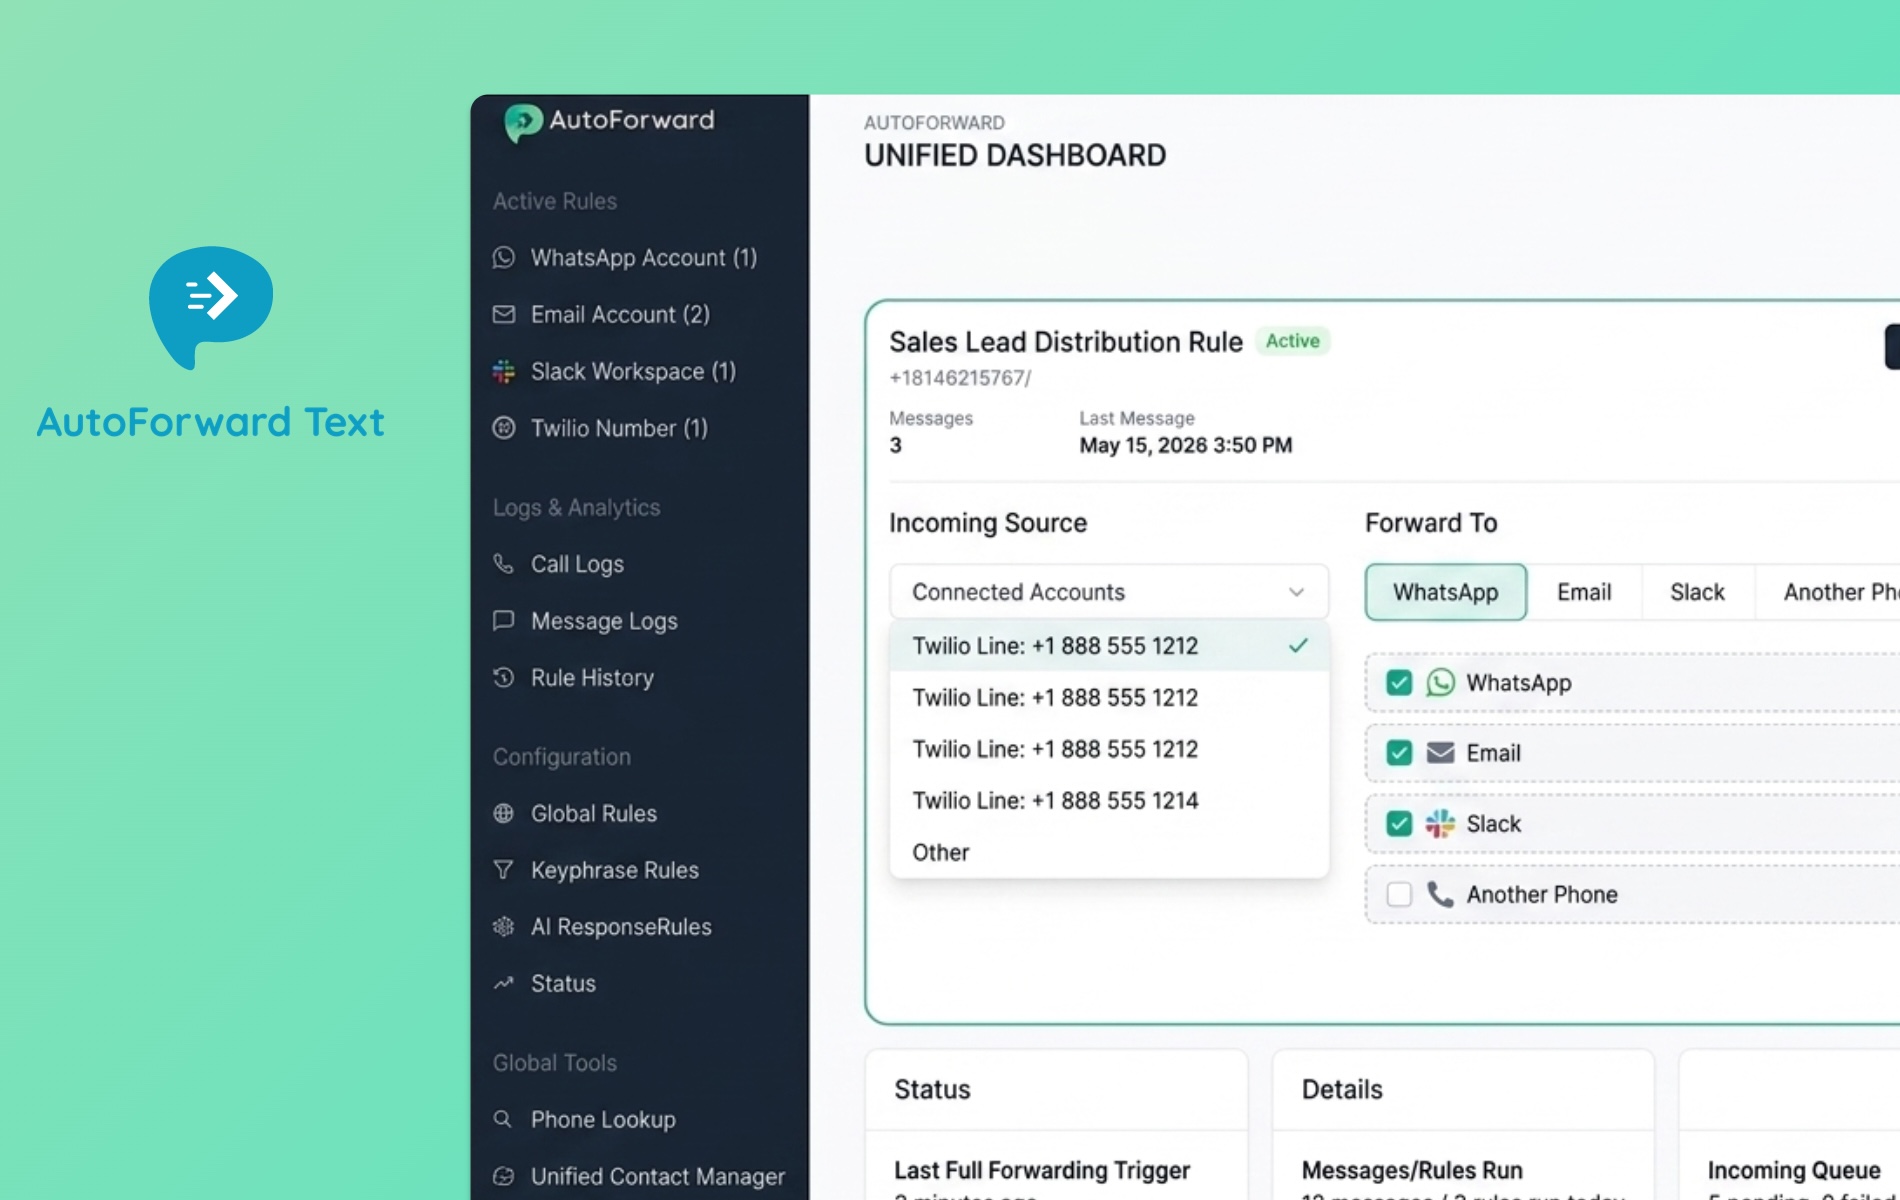This screenshot has width=1900, height=1200.
Task: Click the Call Logs phone icon
Action: [504, 565]
